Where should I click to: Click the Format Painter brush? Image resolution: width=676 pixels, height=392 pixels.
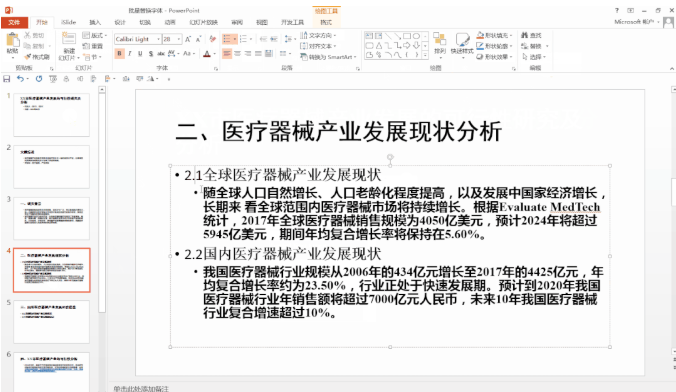28,56
